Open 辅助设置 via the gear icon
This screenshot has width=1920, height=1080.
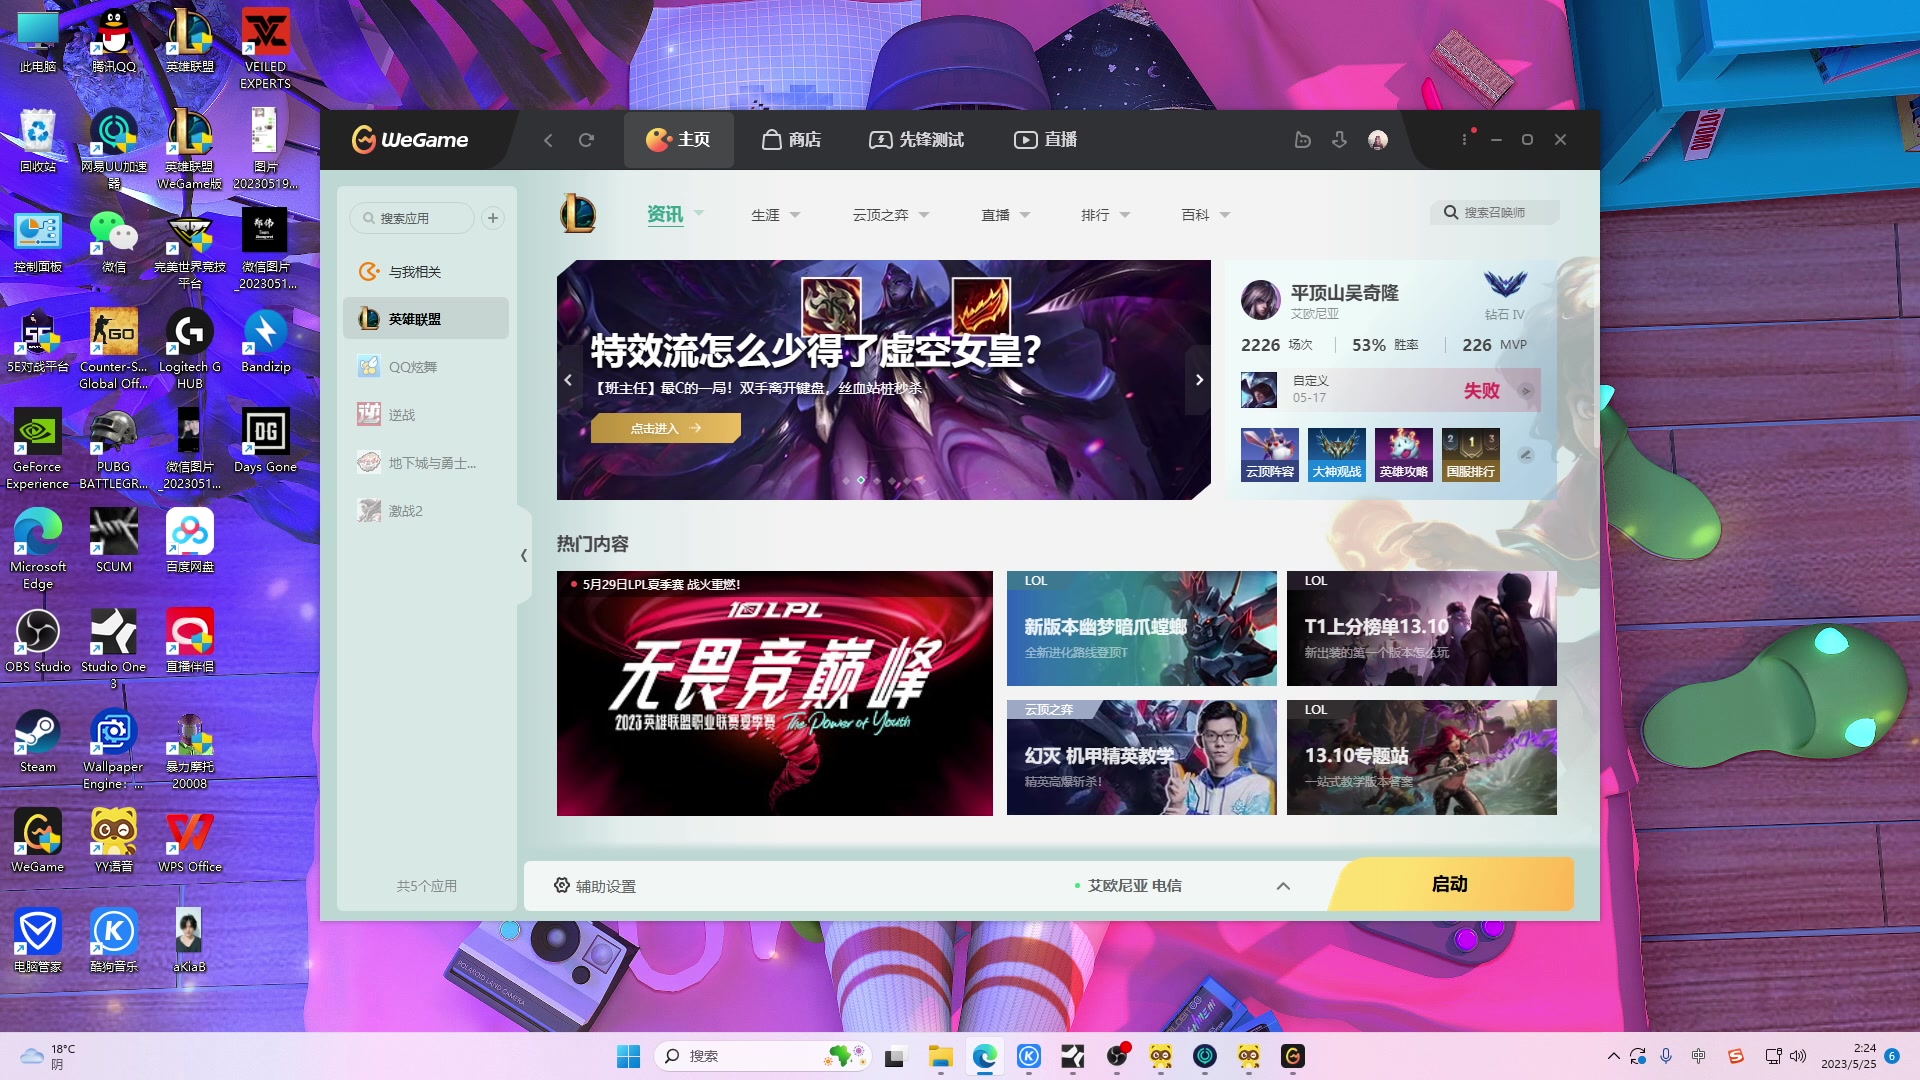click(x=562, y=886)
